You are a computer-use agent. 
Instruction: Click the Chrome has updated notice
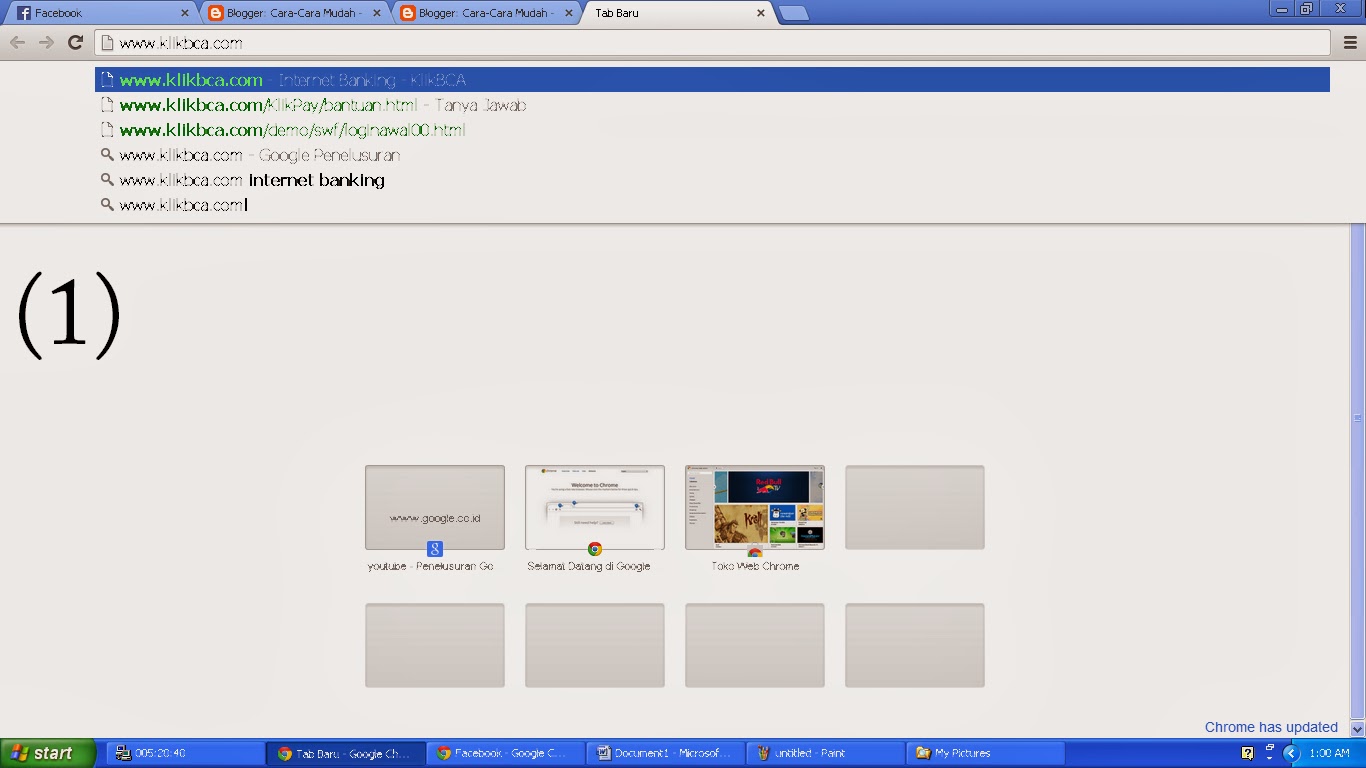(x=1271, y=727)
